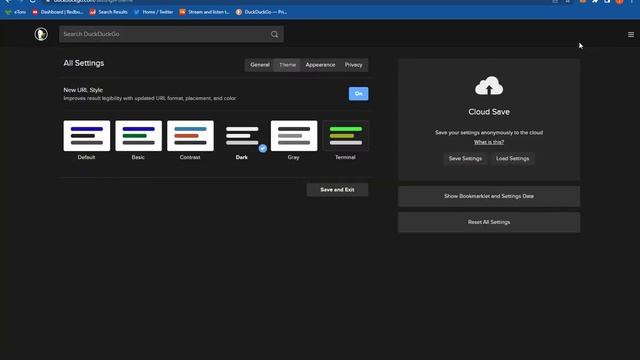Switch to the Appearance tab
This screenshot has width=640, height=360.
(x=320, y=65)
